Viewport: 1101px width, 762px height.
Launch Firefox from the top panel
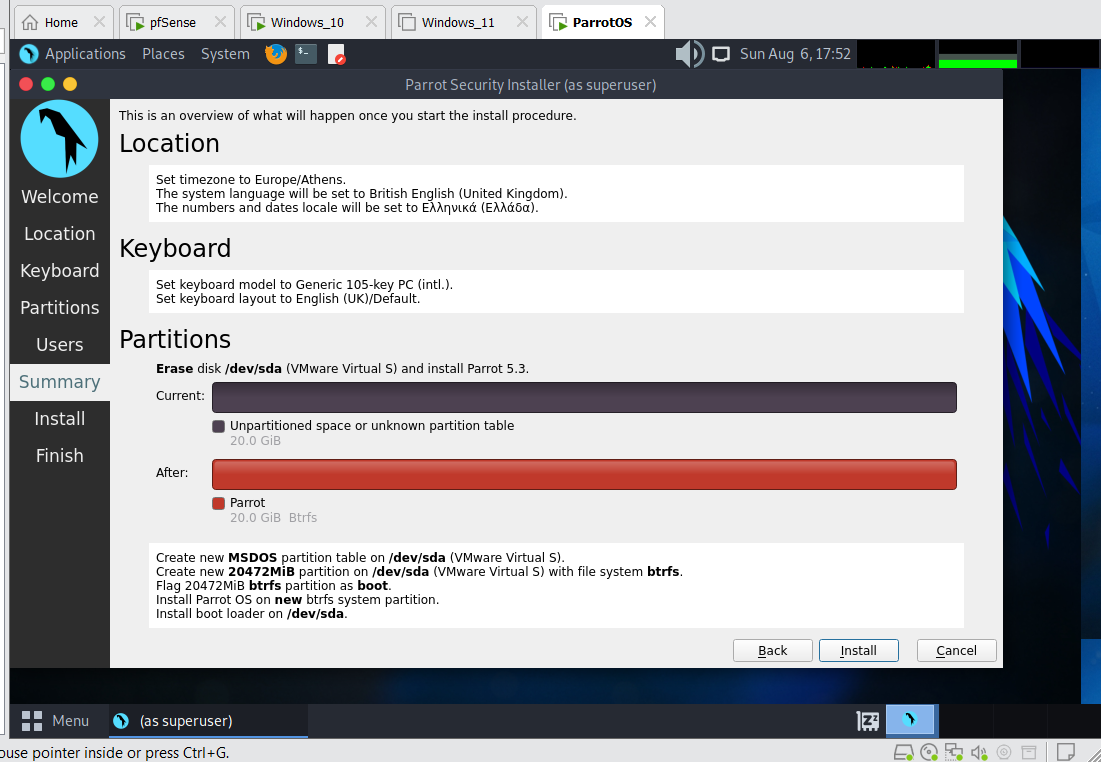tap(276, 54)
